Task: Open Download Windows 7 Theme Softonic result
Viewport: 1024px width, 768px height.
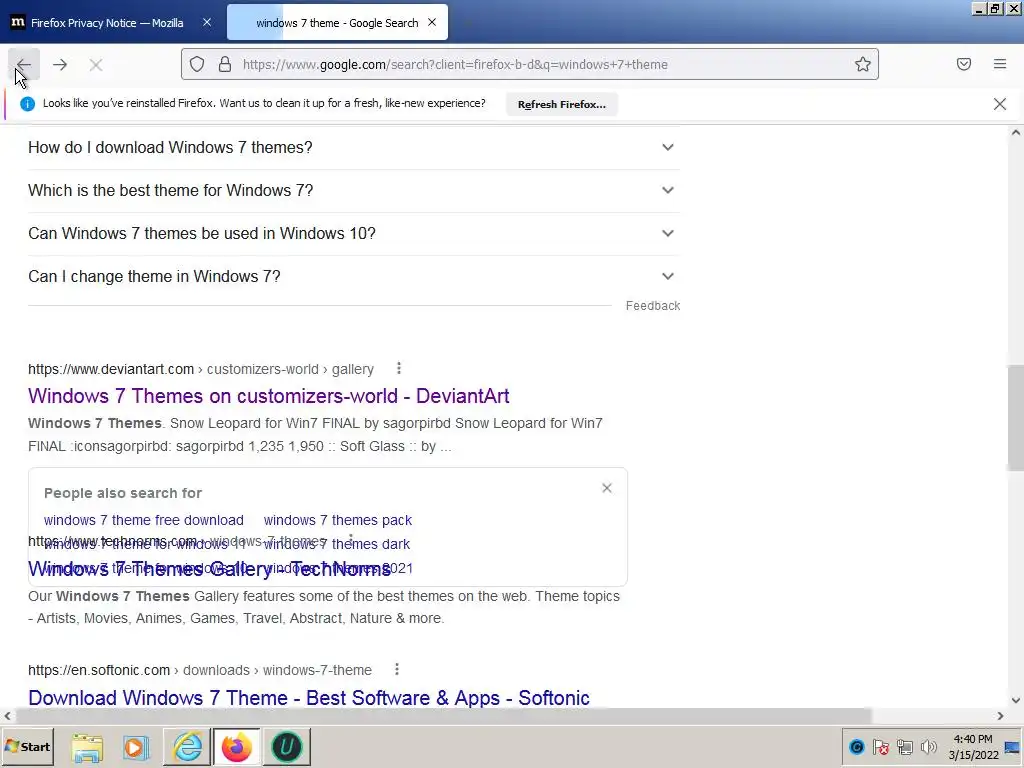Action: coord(309,697)
